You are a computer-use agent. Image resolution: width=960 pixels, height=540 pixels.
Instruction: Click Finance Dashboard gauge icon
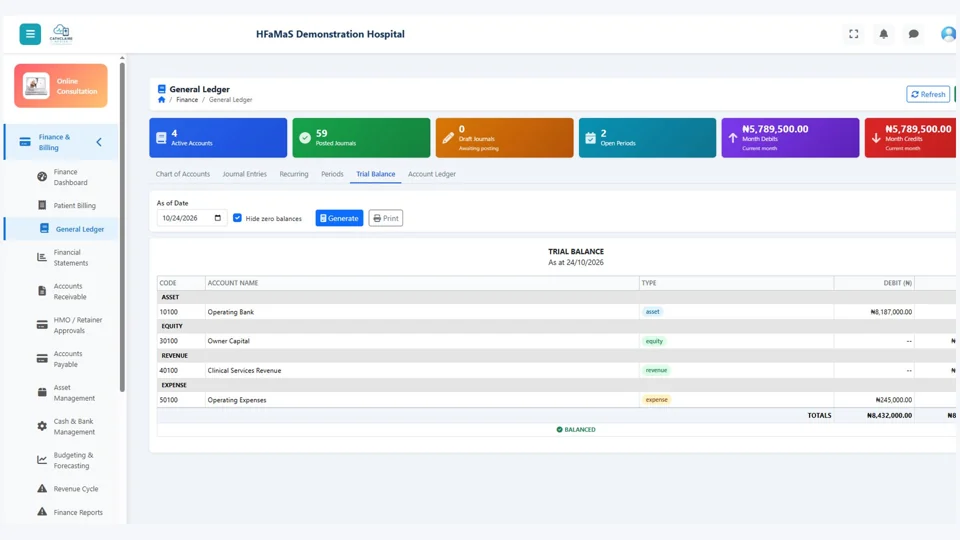pos(42,177)
